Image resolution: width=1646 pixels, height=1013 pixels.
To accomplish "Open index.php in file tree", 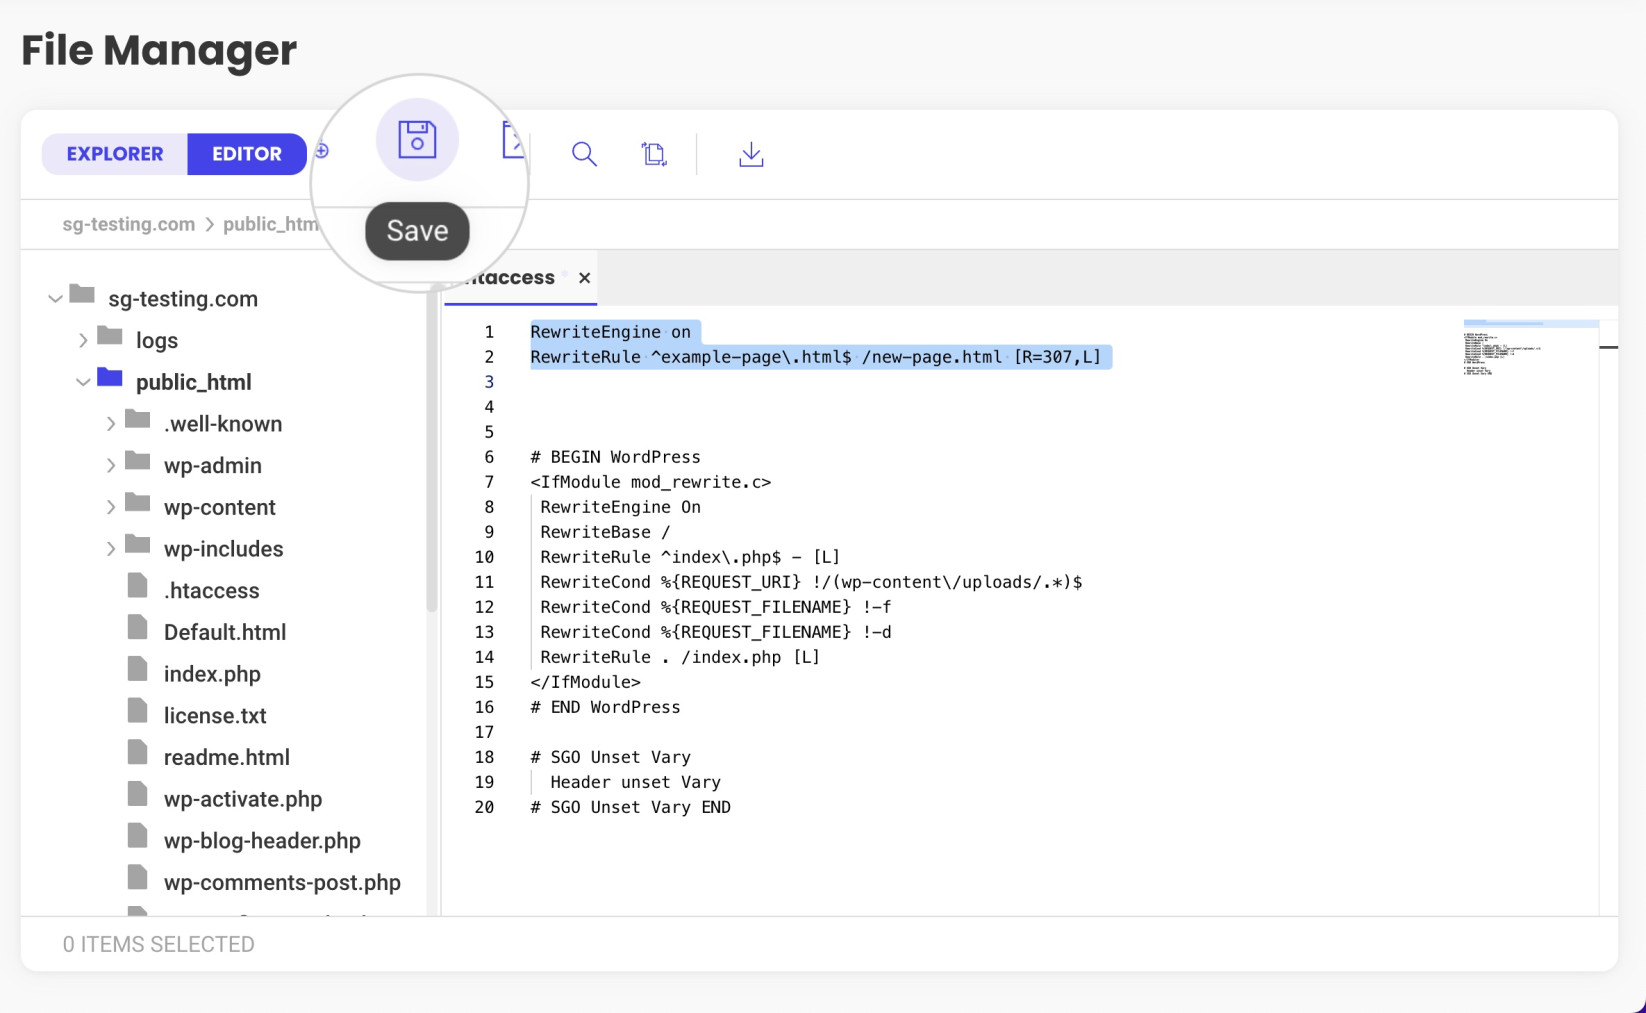I will [212, 675].
